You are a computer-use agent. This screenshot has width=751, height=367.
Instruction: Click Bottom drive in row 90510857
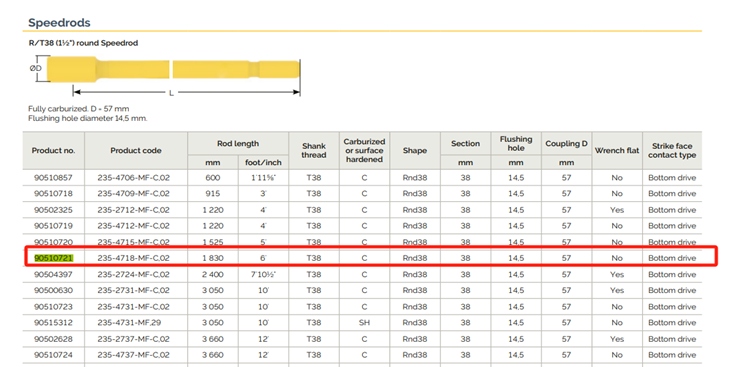point(672,178)
